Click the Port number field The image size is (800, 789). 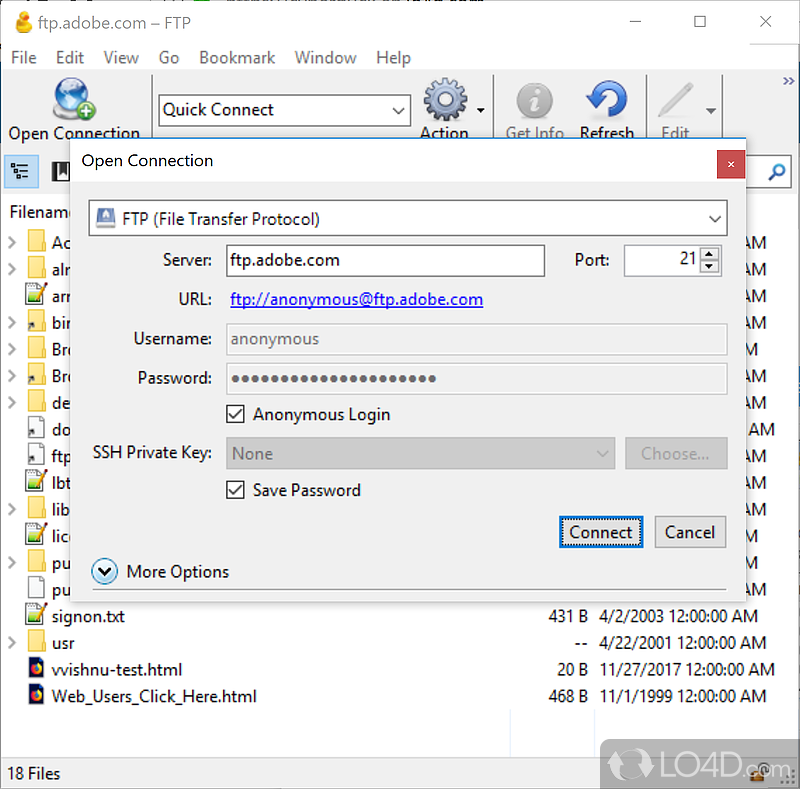662,260
